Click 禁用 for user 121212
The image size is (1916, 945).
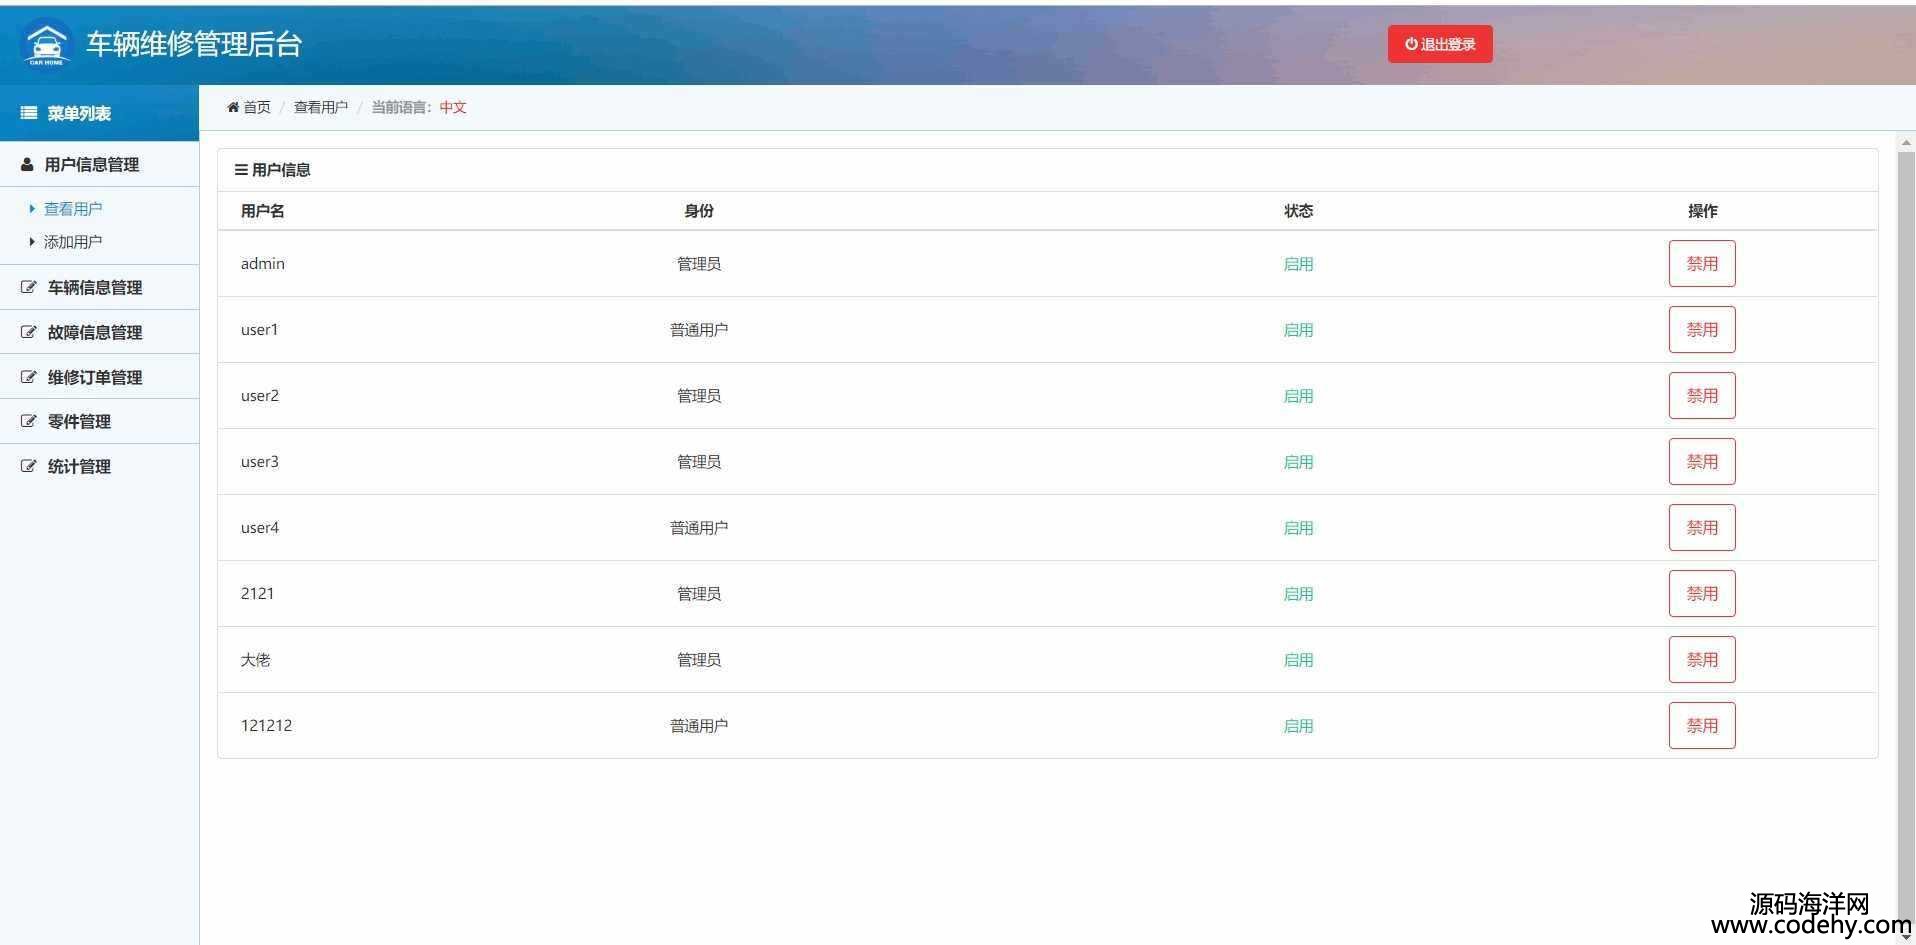click(x=1702, y=726)
